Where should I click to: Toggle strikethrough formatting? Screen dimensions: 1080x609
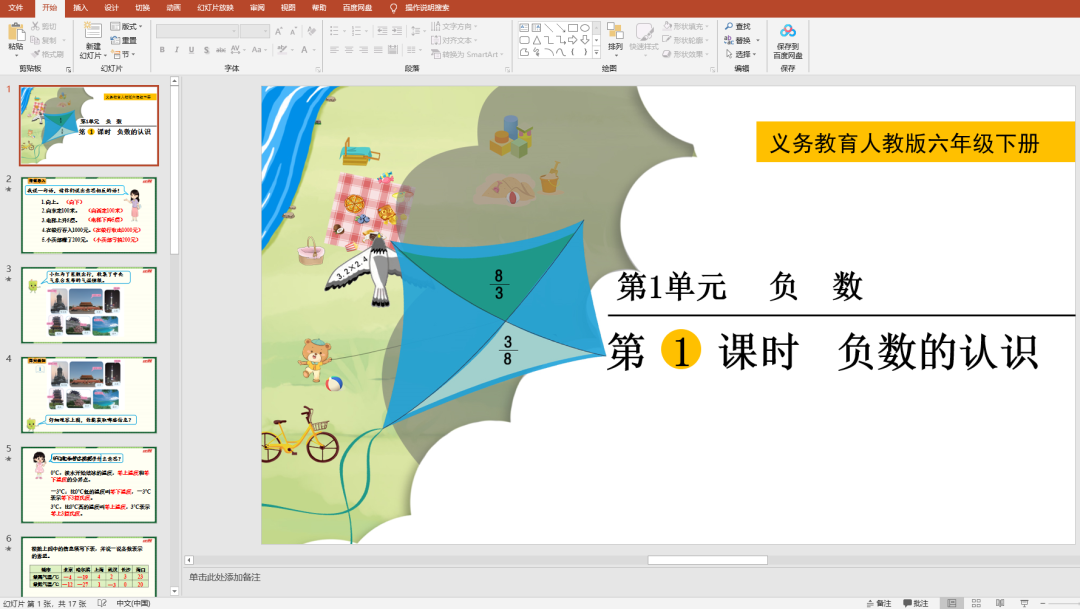point(205,49)
